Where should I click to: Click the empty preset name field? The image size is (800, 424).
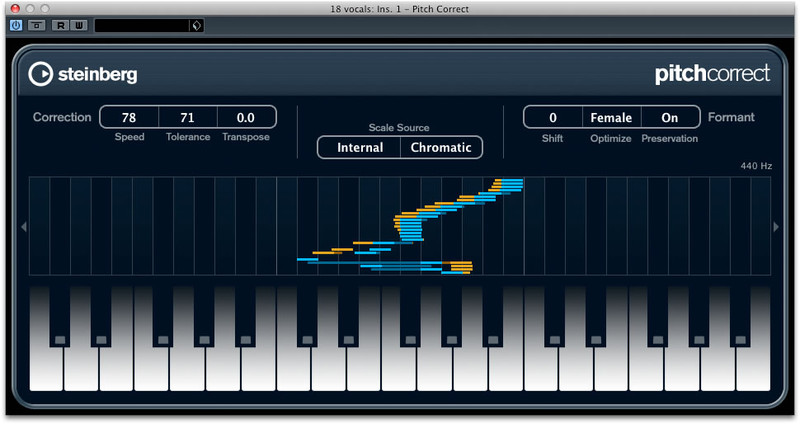(142, 26)
